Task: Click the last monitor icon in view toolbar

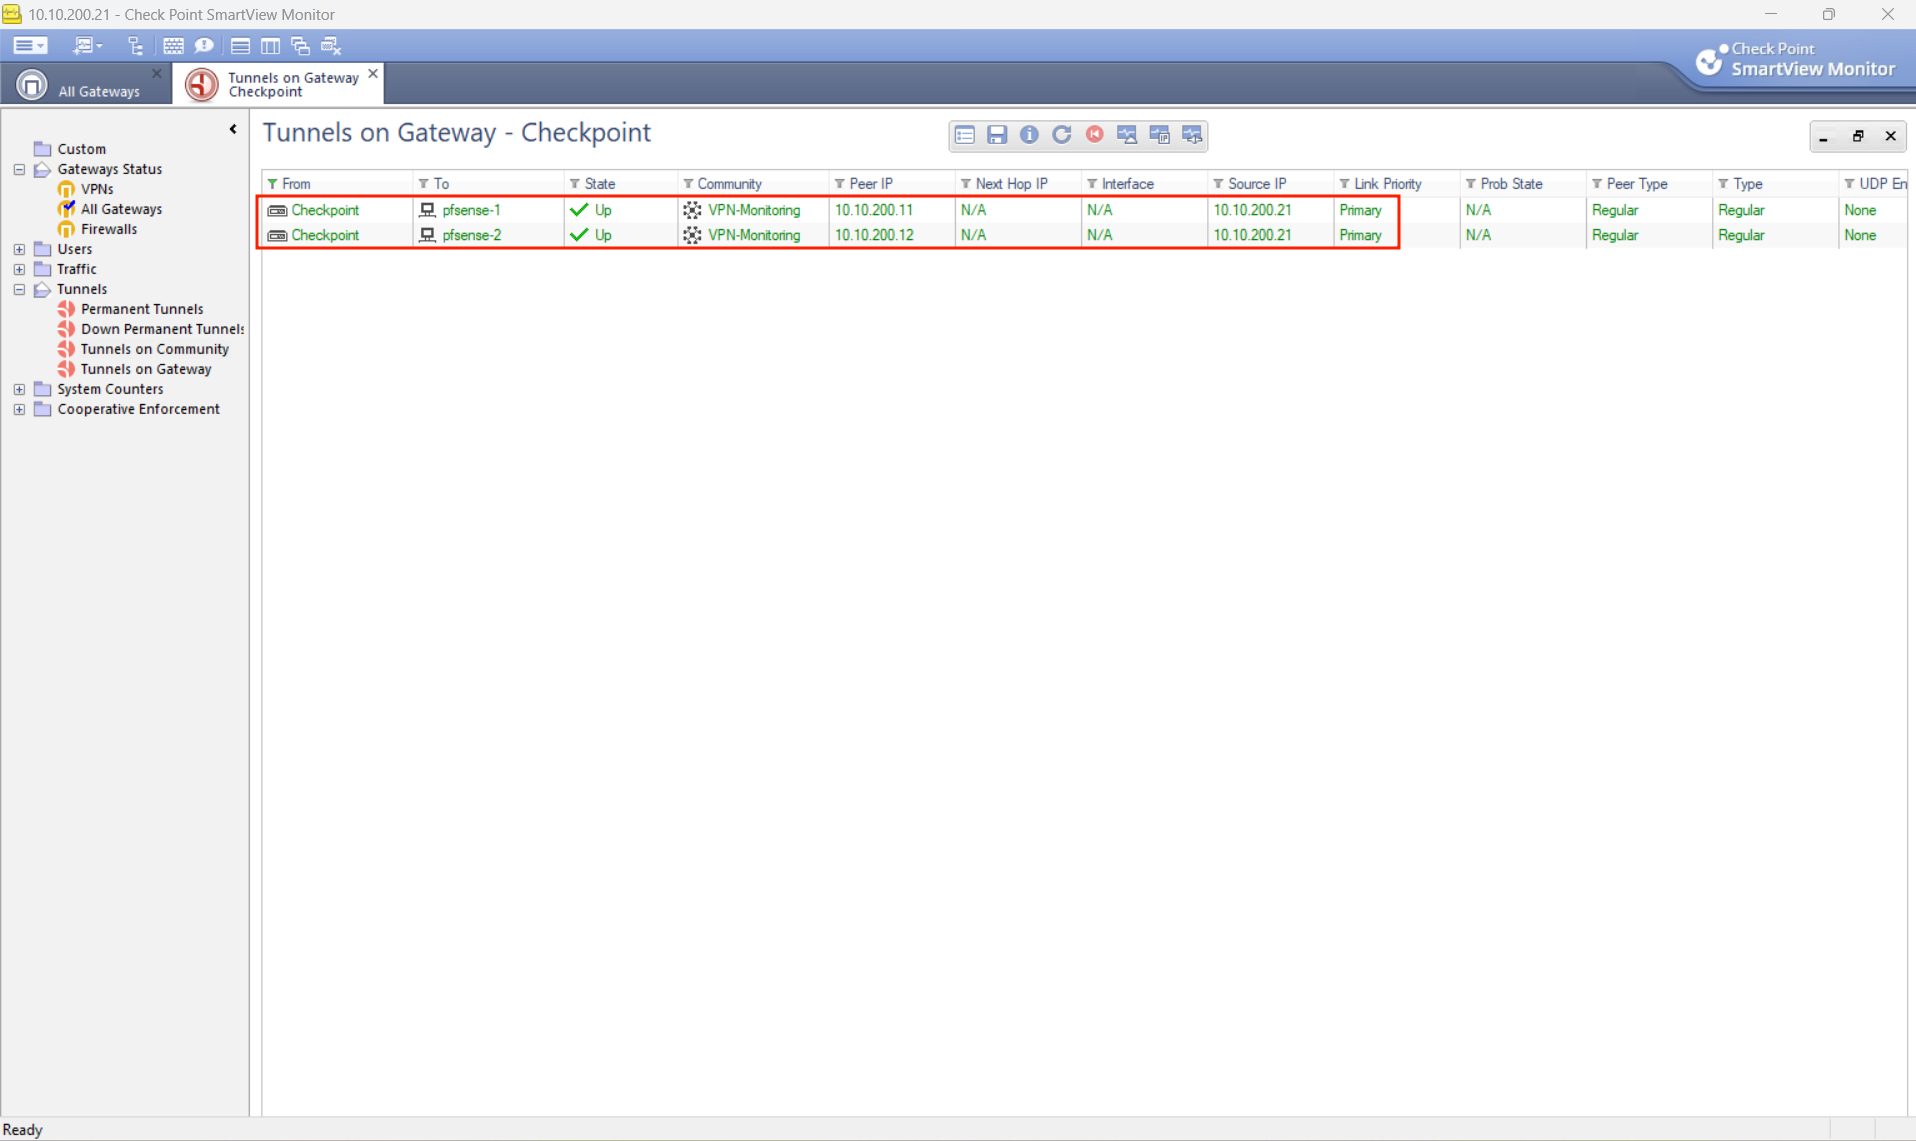Action: [x=1192, y=135]
